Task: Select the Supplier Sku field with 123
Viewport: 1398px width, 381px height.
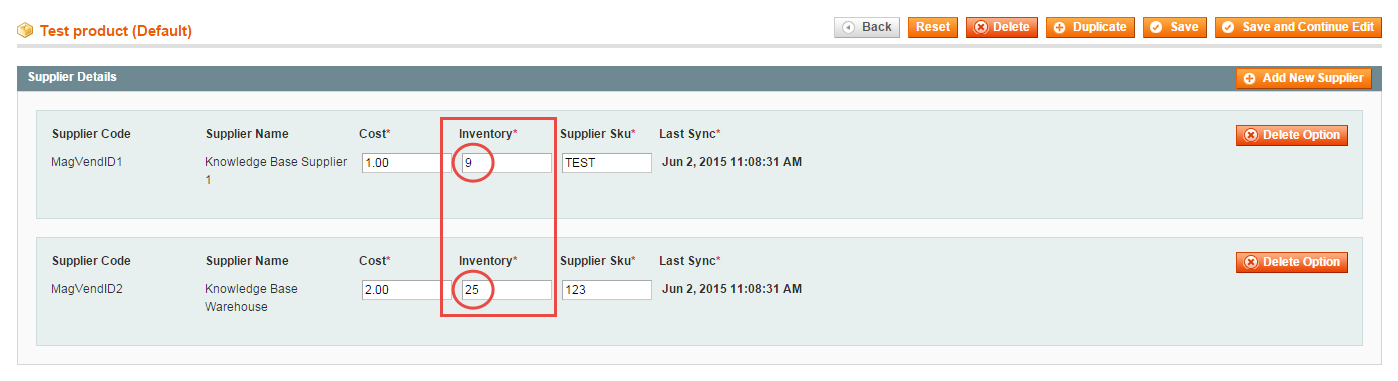Action: click(607, 290)
